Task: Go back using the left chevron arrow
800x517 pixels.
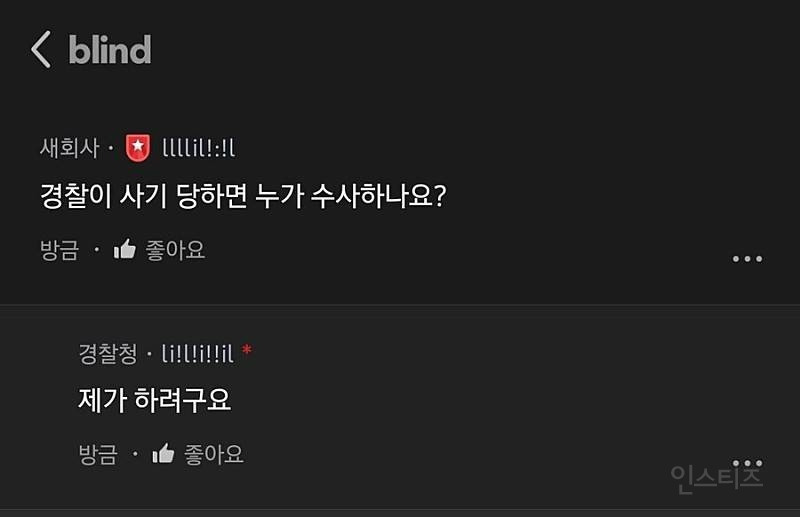Action: pyautogui.click(x=41, y=50)
